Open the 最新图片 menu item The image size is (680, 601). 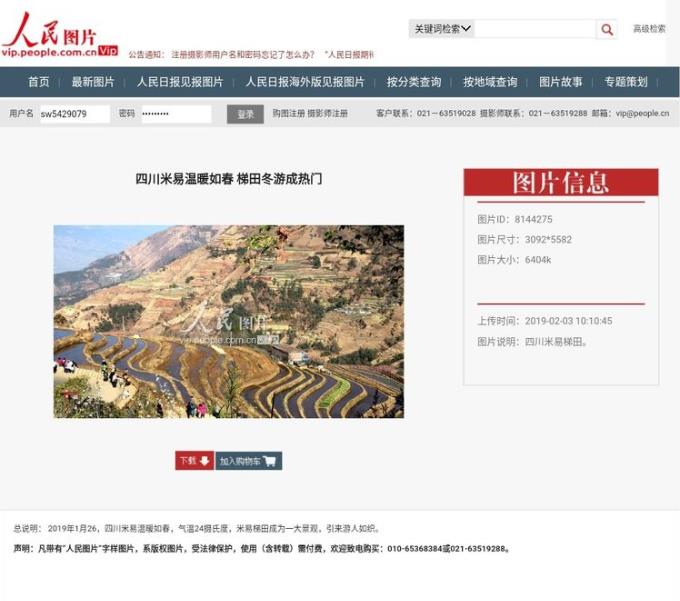pyautogui.click(x=93, y=82)
